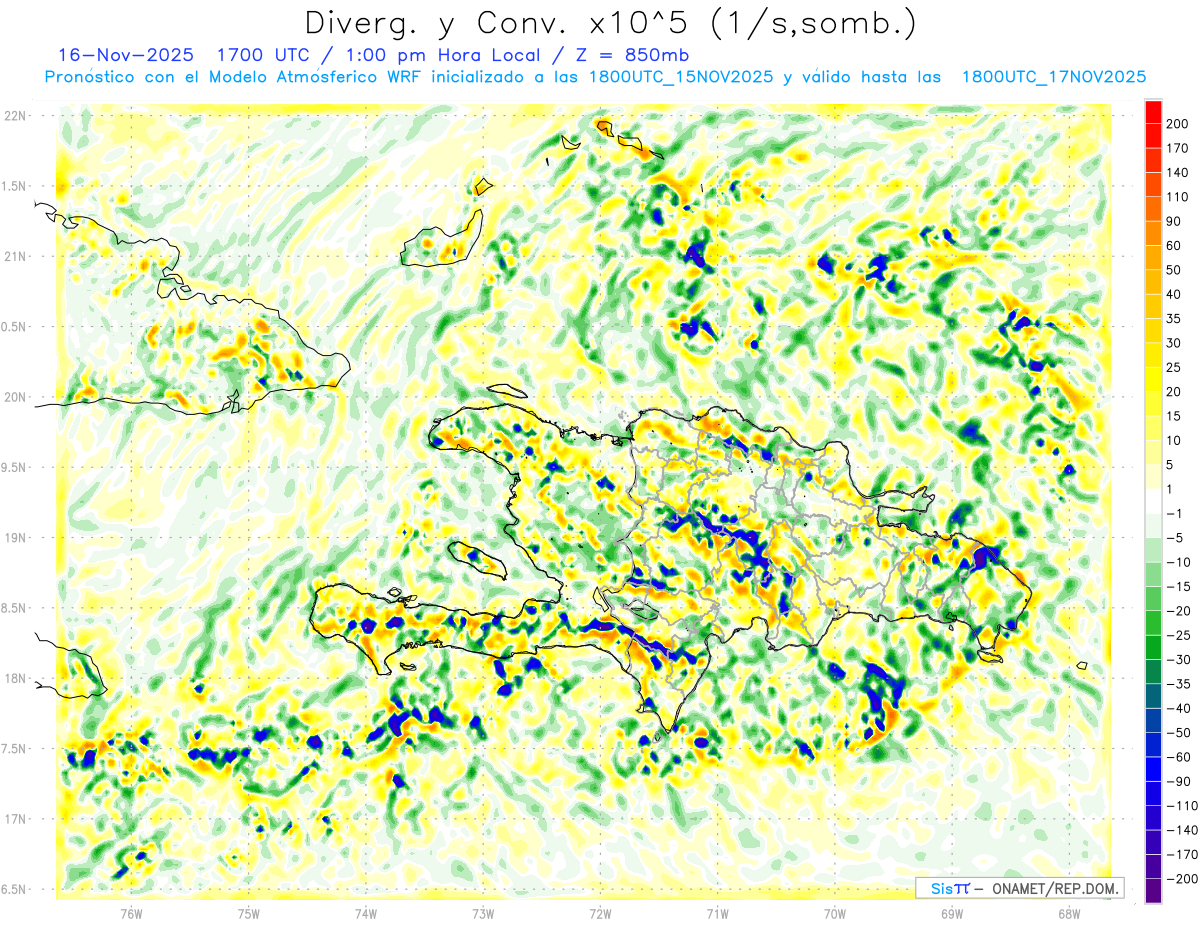
Task: Click the white colorbar segment between 1 and -1
Action: tap(1153, 501)
